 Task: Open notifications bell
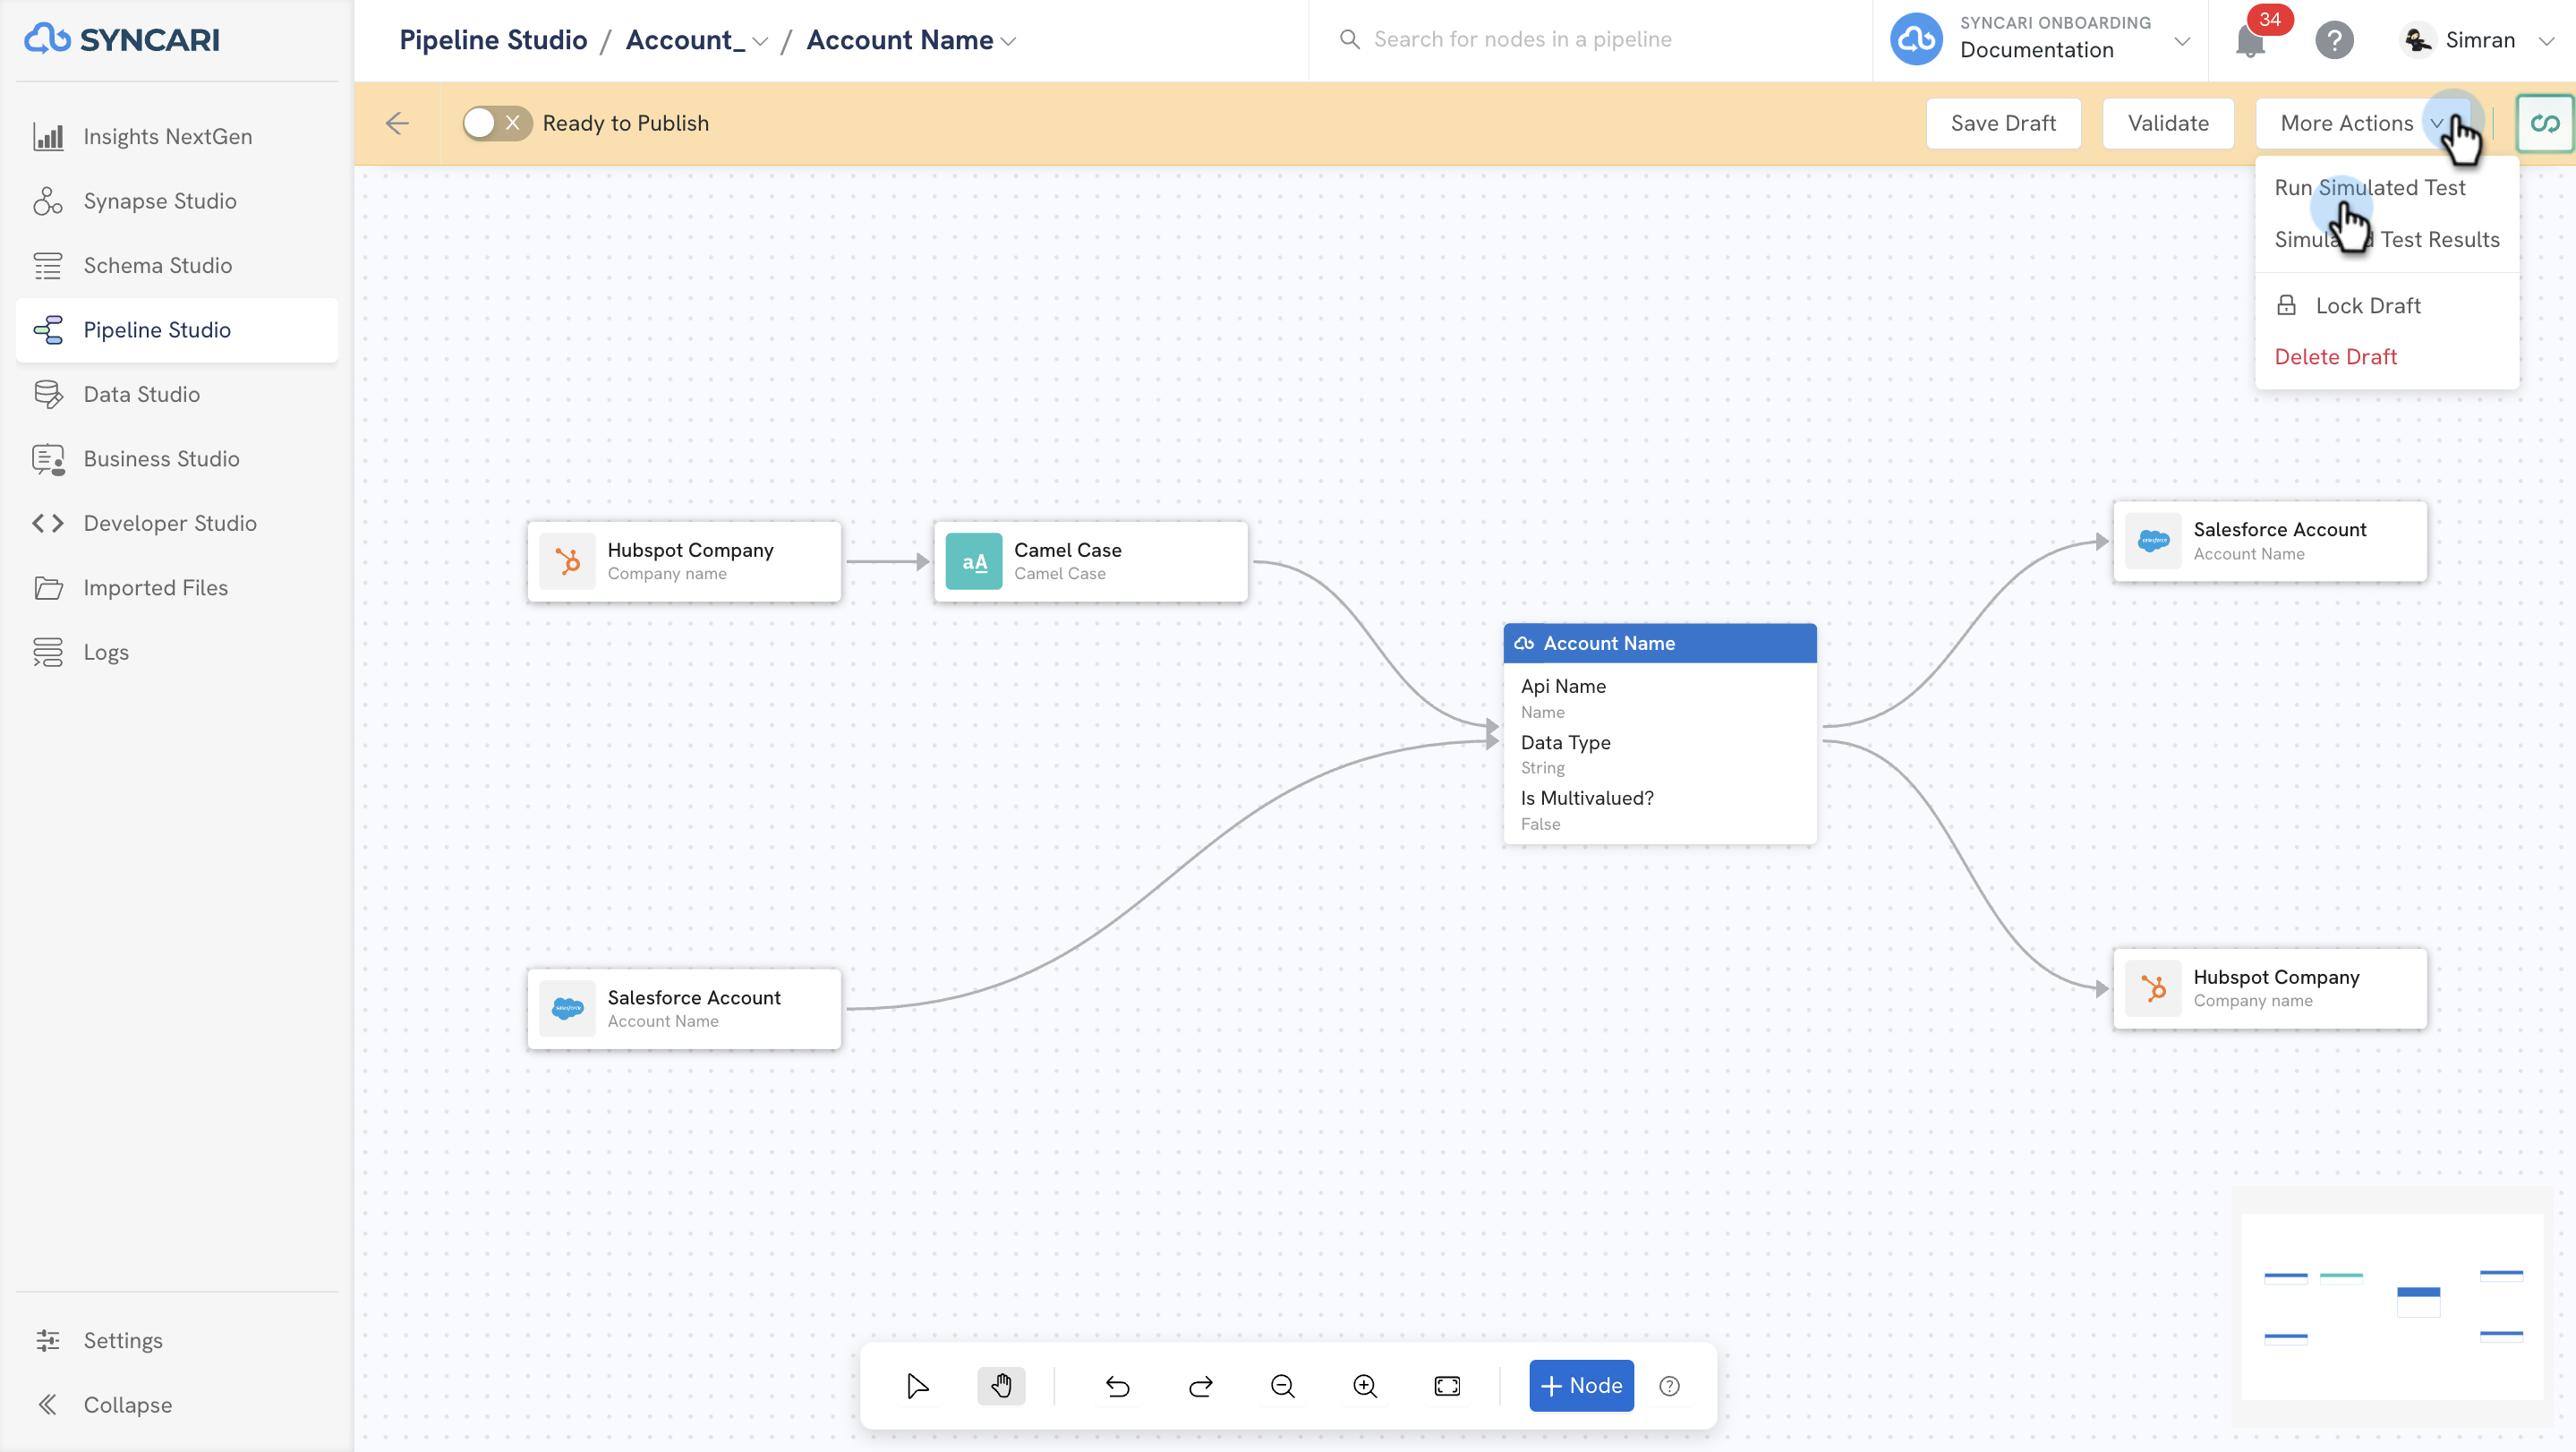(2251, 41)
